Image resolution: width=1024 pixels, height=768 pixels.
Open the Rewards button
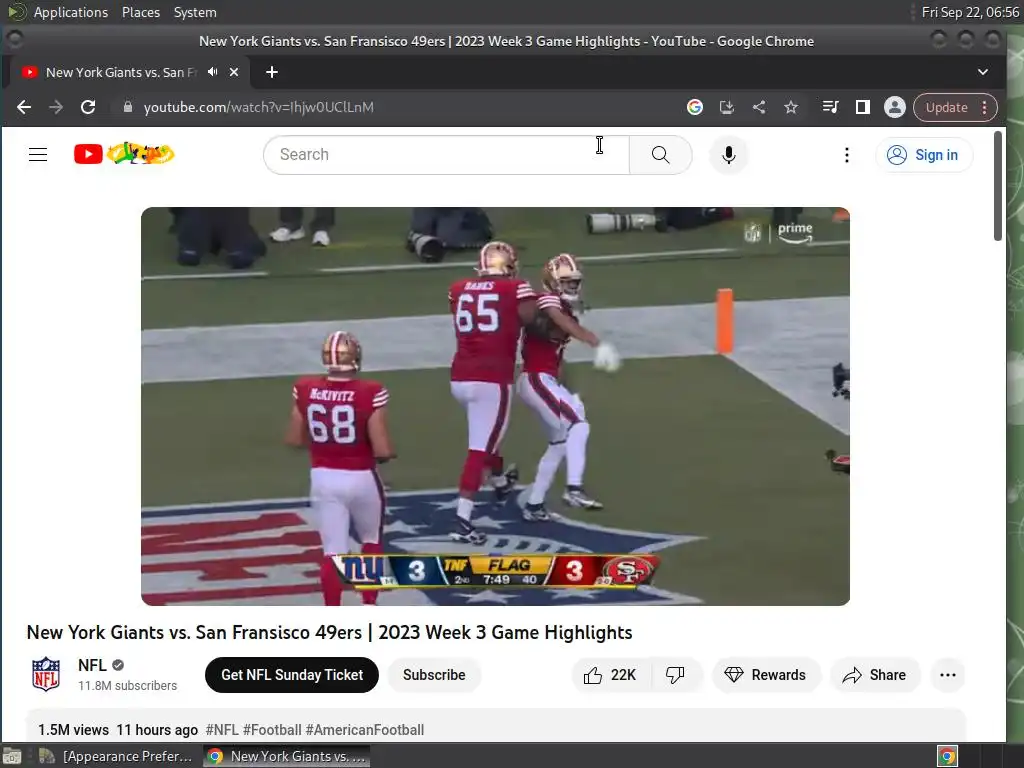click(x=766, y=675)
